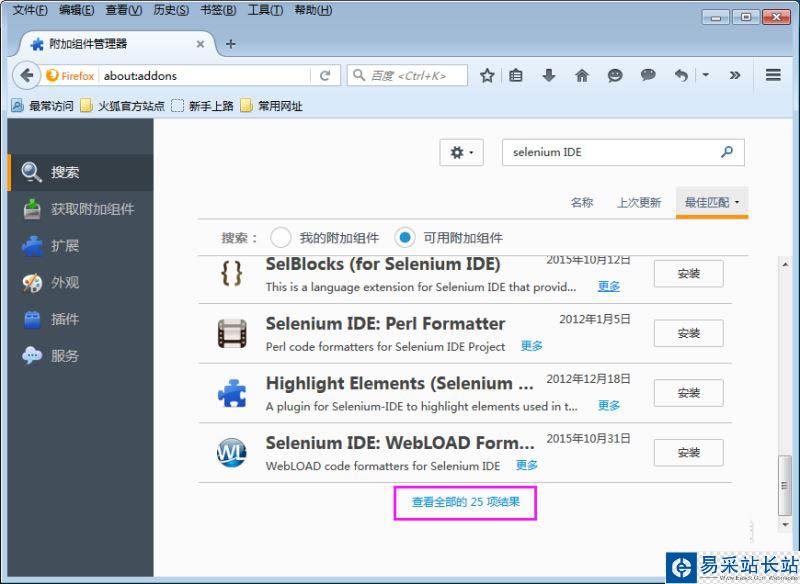Click the speech bubble chat icon
800x584 pixels.
[x=648, y=75]
